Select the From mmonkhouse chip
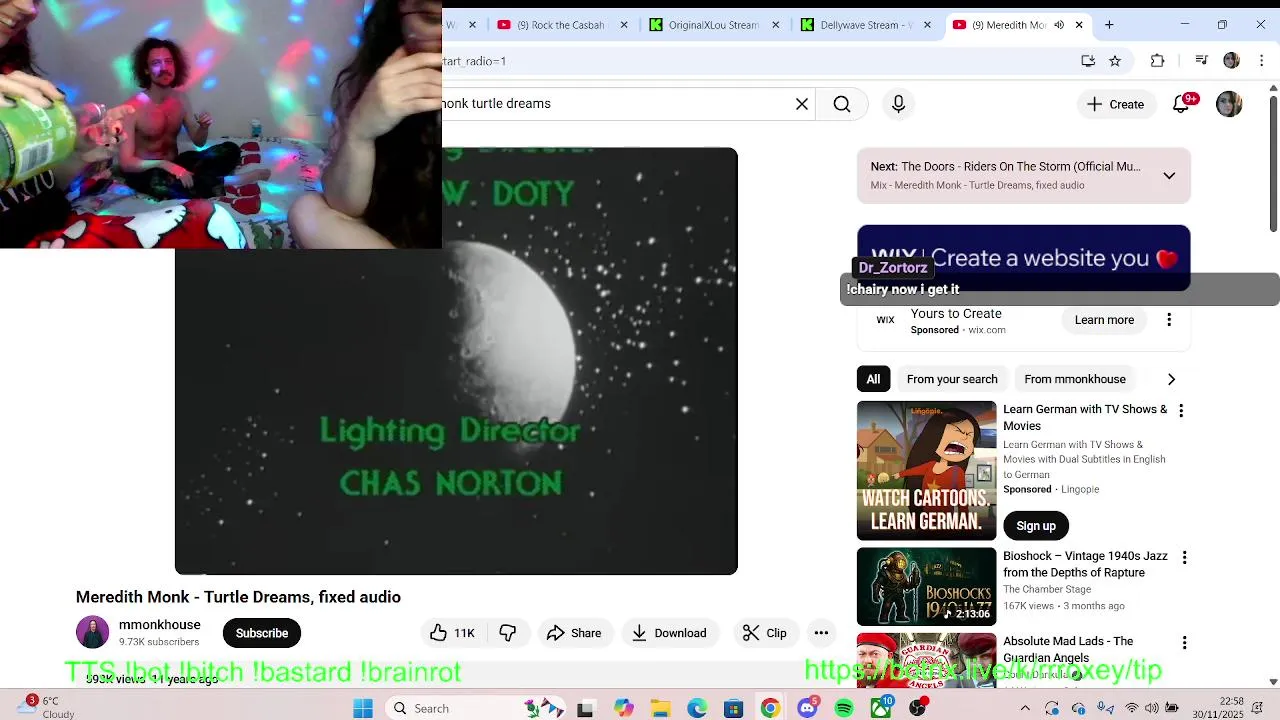The height and width of the screenshot is (720, 1280). [x=1075, y=379]
